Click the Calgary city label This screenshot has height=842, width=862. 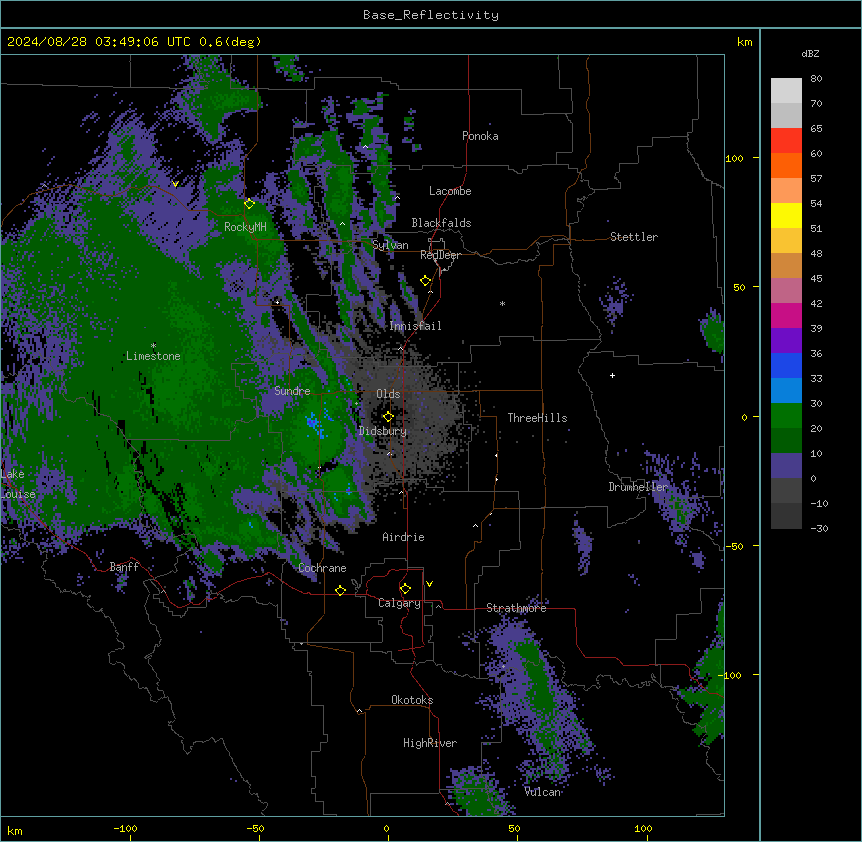[x=399, y=603]
